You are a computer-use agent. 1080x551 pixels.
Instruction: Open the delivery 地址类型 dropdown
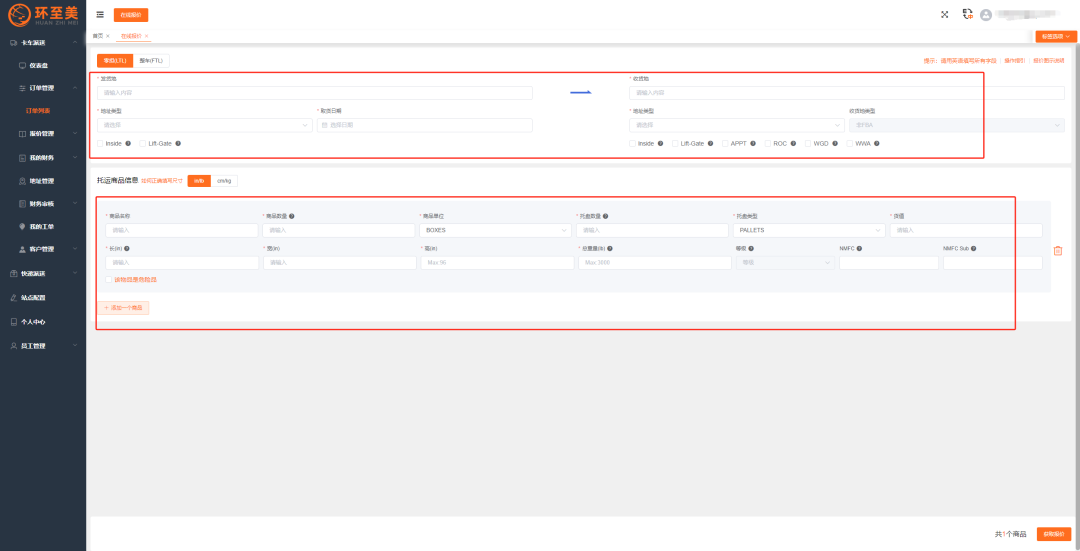pyautogui.click(x=736, y=125)
